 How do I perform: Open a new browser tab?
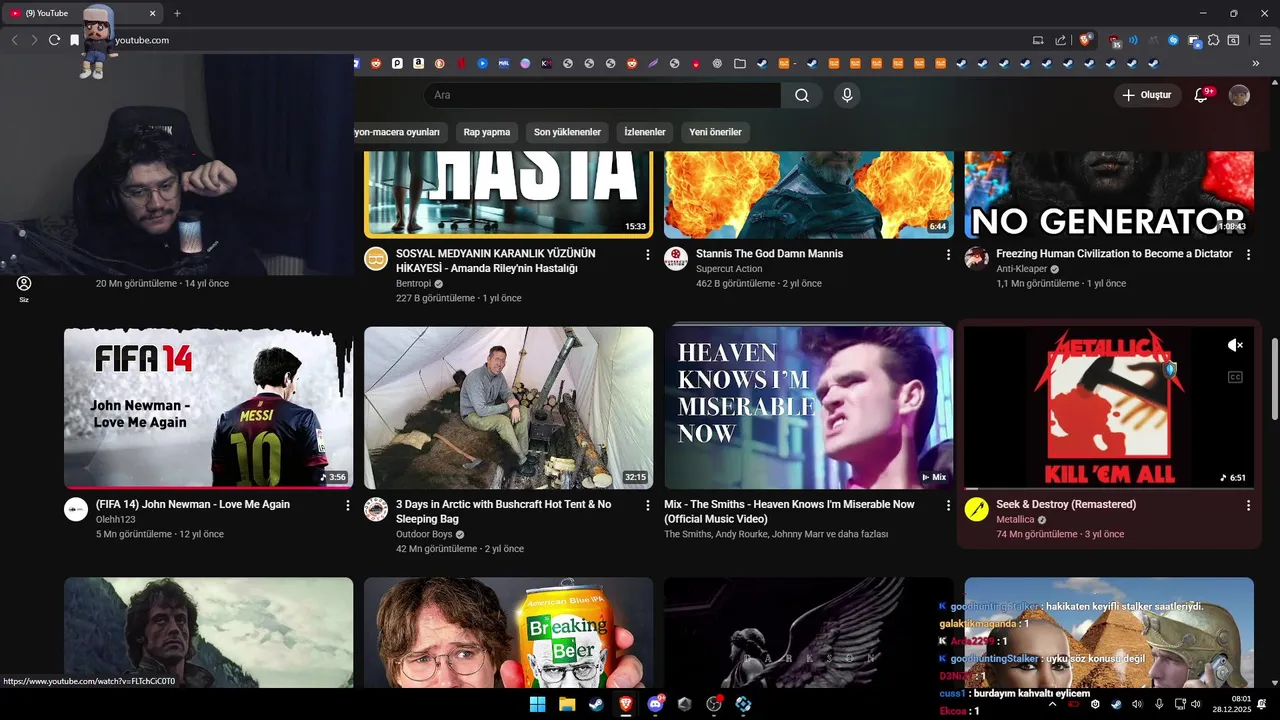pyautogui.click(x=177, y=13)
